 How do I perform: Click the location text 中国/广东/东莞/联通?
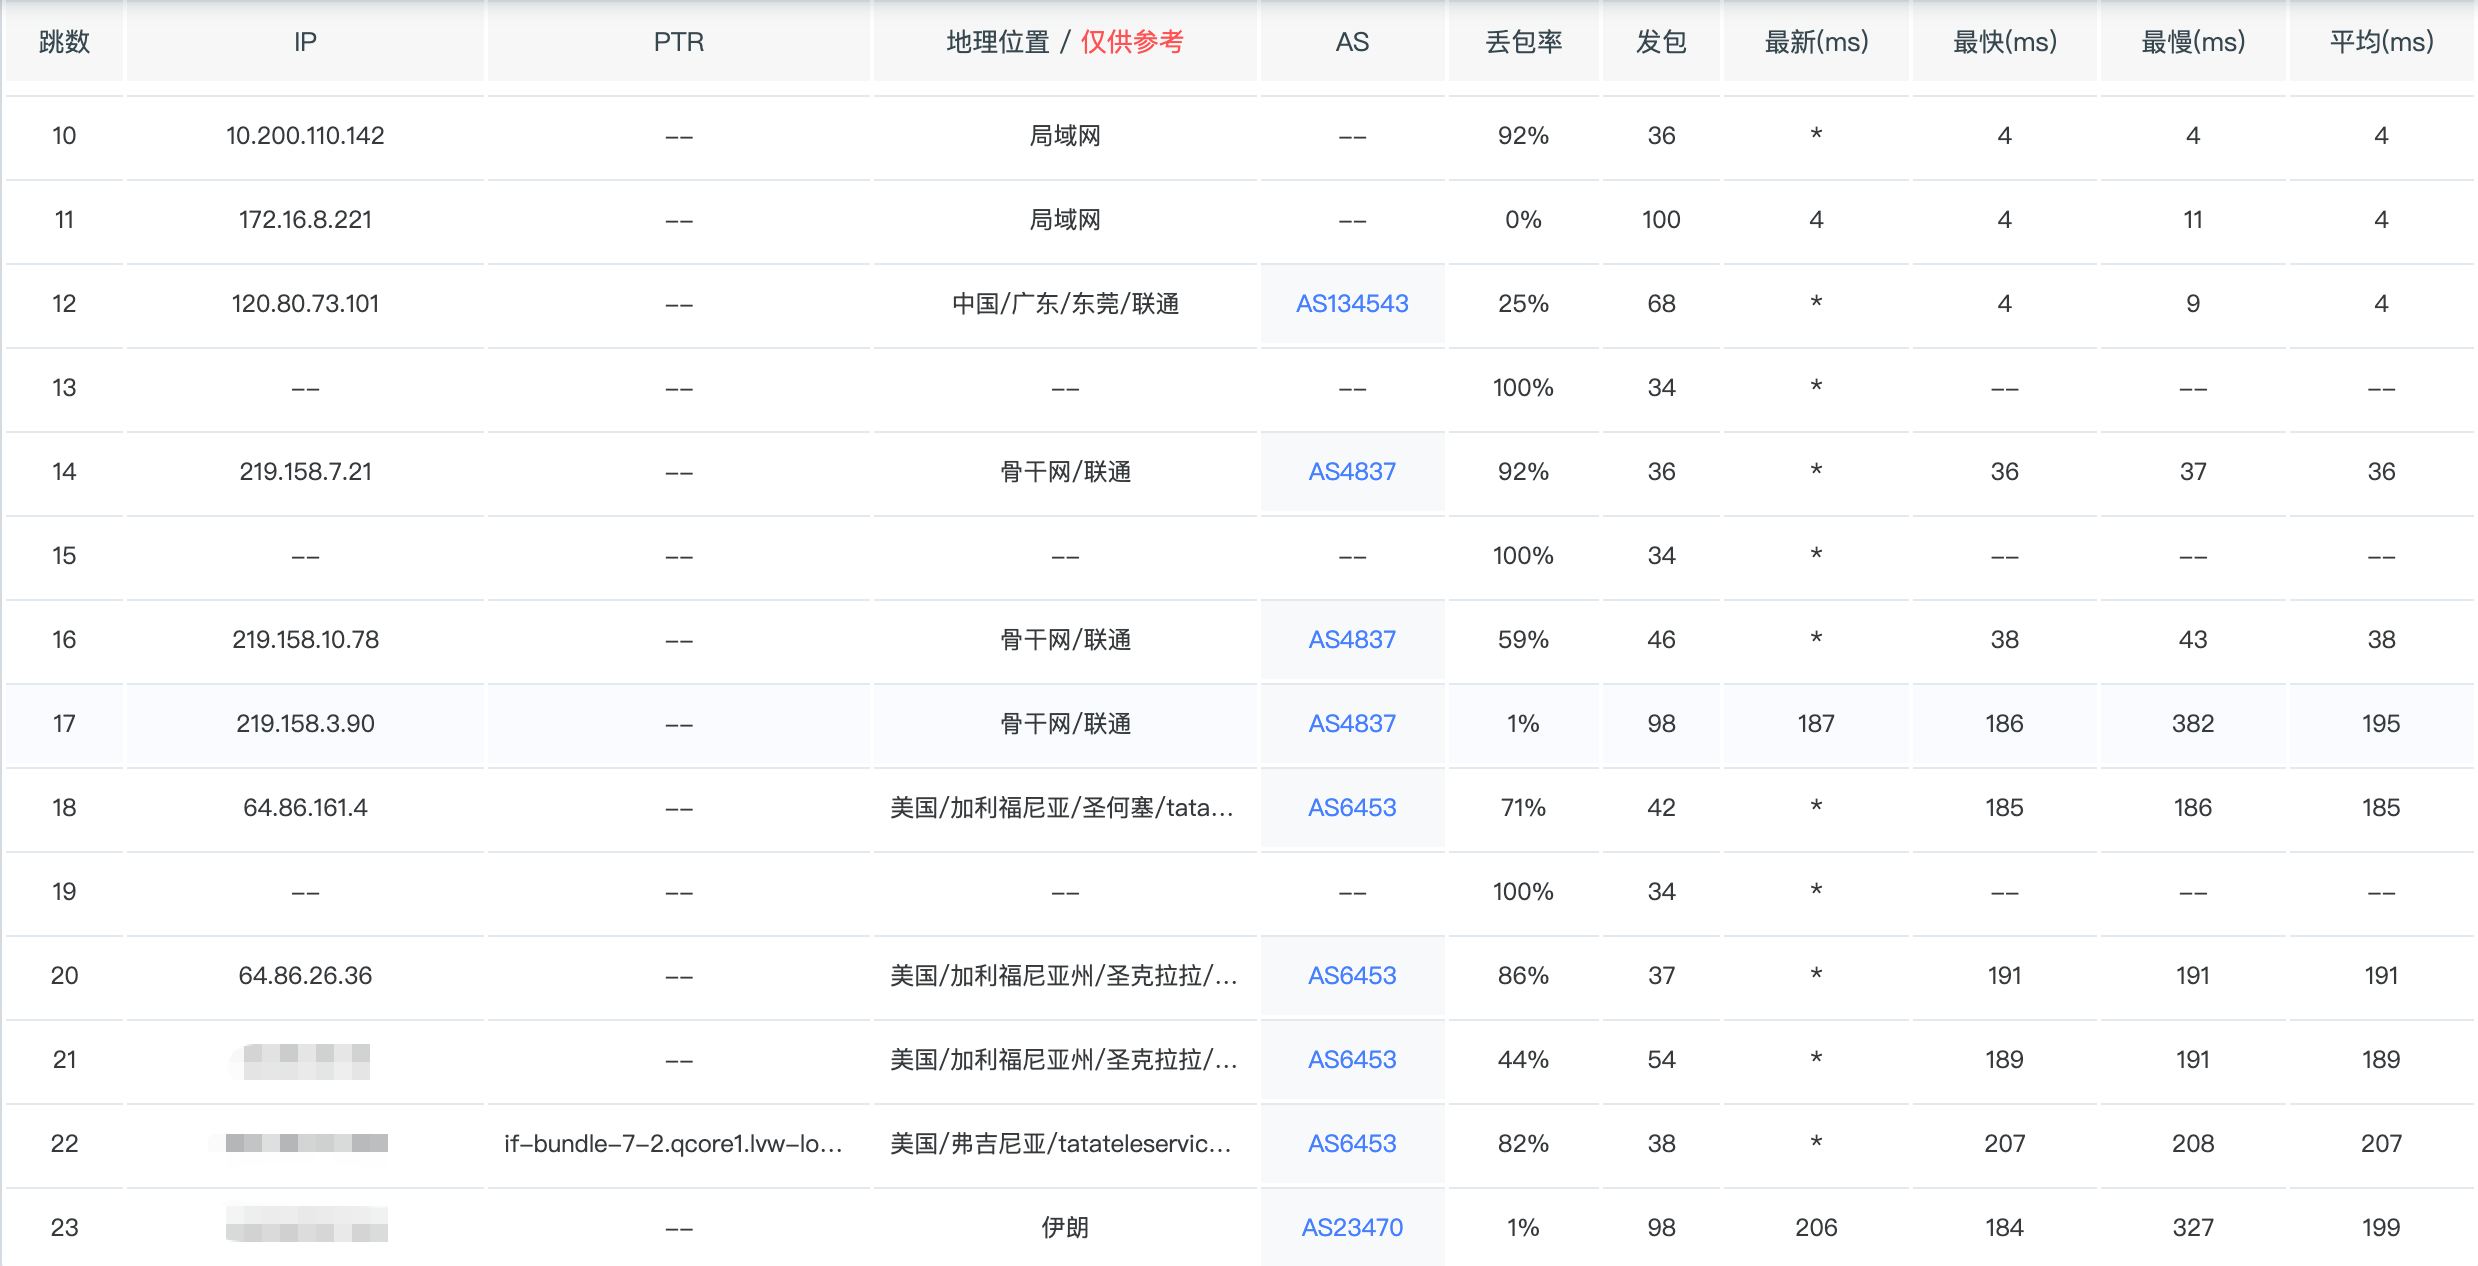1064,303
